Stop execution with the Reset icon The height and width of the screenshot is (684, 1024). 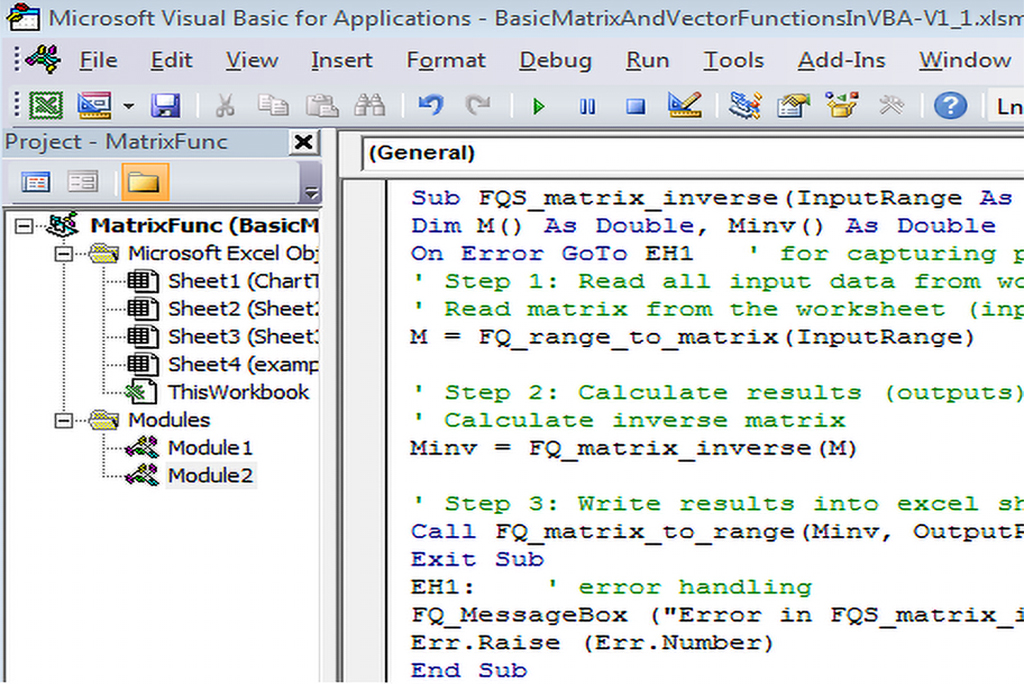[x=635, y=106]
